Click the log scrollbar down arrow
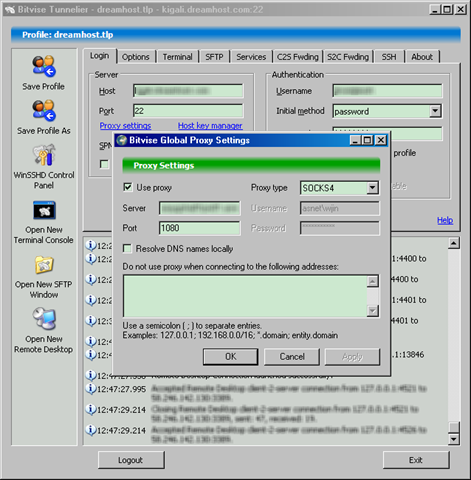 (x=454, y=438)
